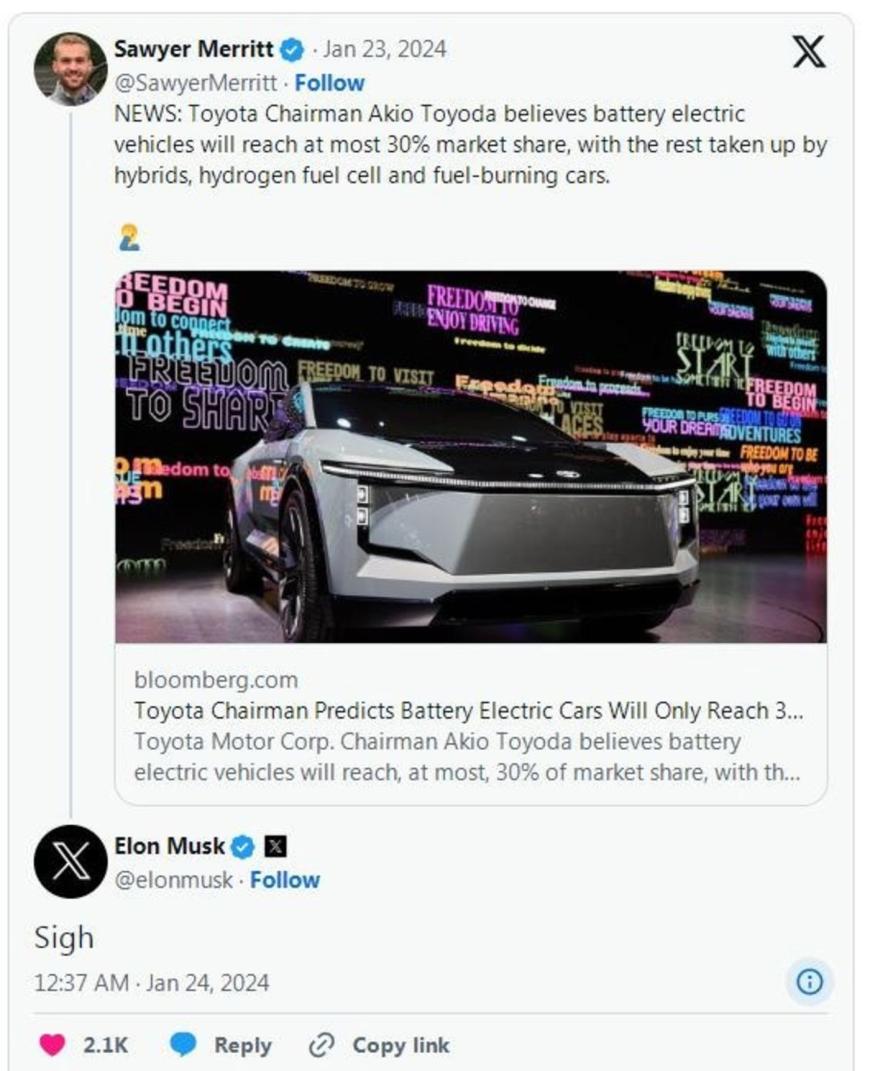870x1071 pixels.
Task: Click Elon Musk's X avatar
Action: click(70, 861)
